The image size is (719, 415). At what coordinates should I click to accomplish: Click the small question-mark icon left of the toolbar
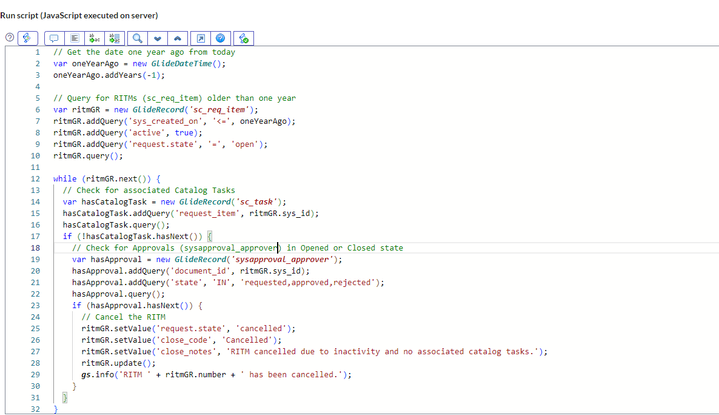click(9, 38)
